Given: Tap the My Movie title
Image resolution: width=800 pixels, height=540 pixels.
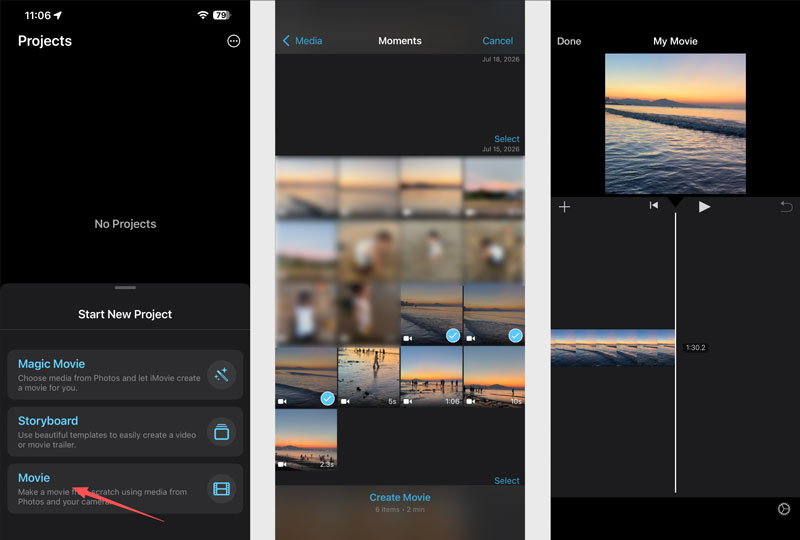Looking at the screenshot, I should point(675,41).
